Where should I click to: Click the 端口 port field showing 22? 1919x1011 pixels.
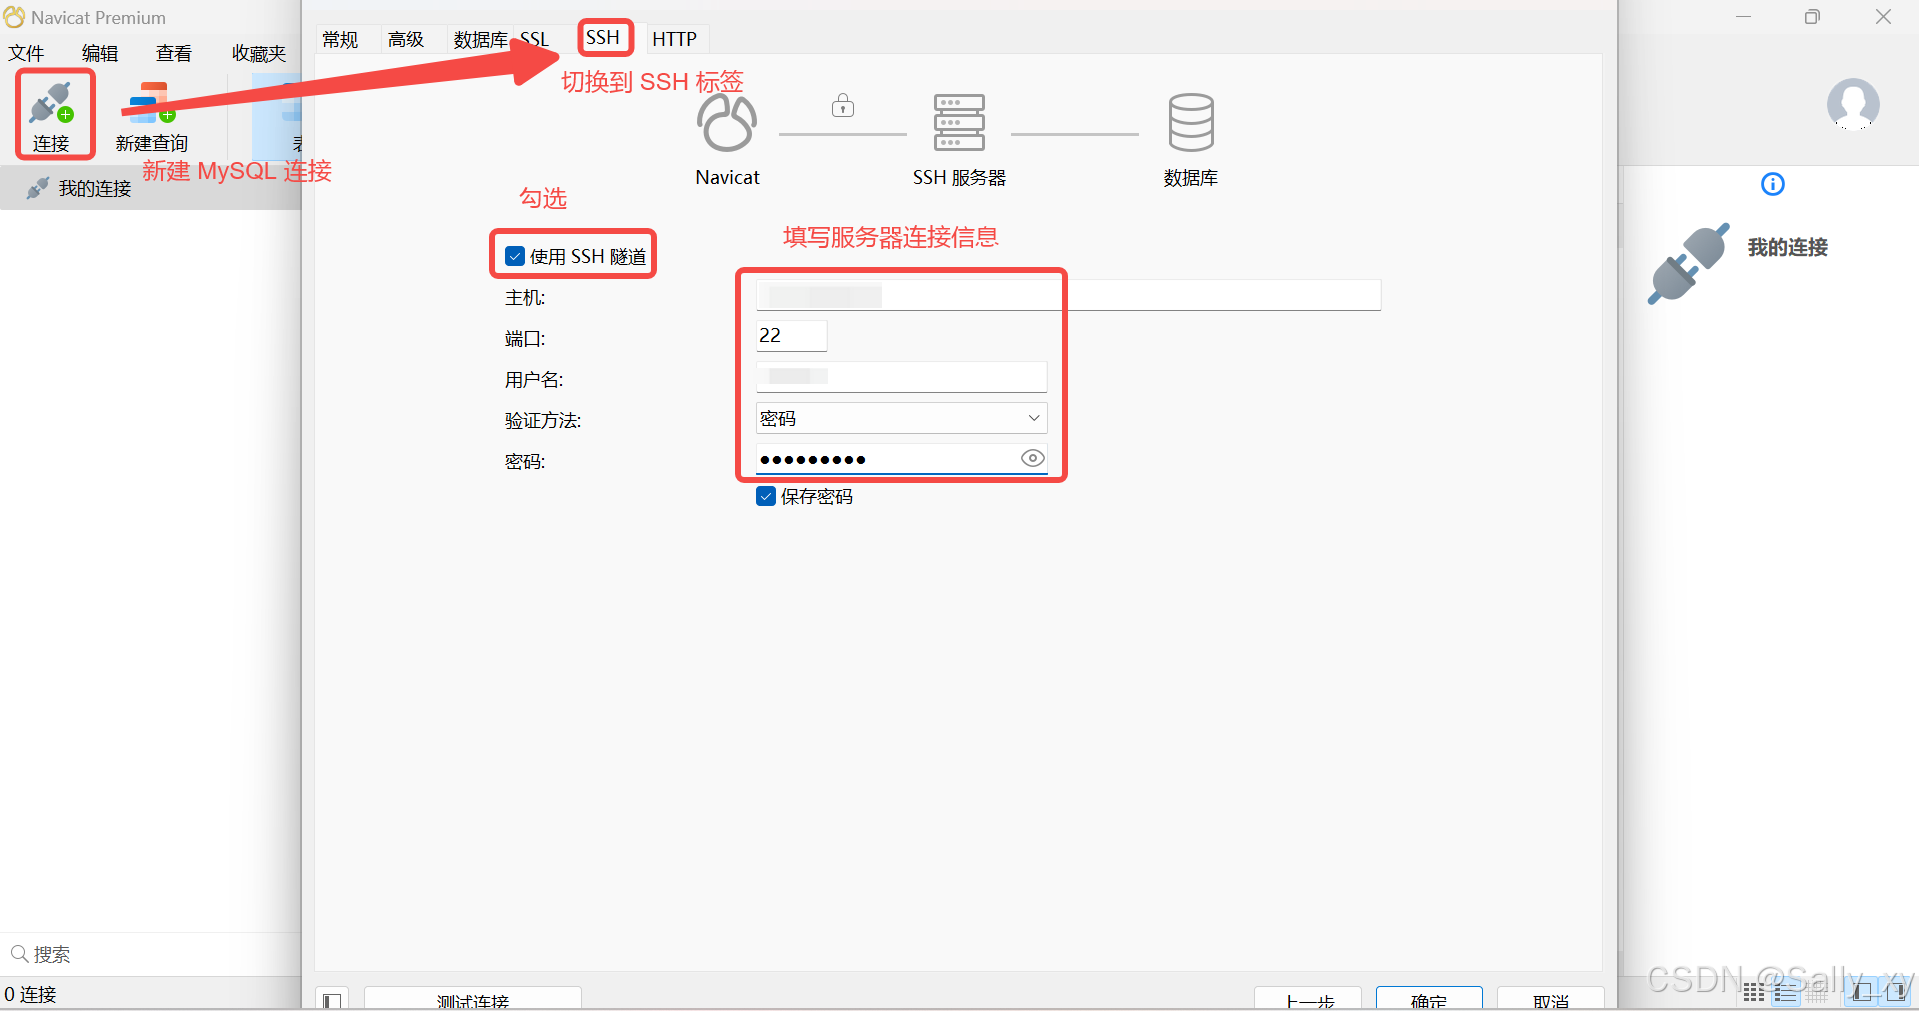(791, 336)
